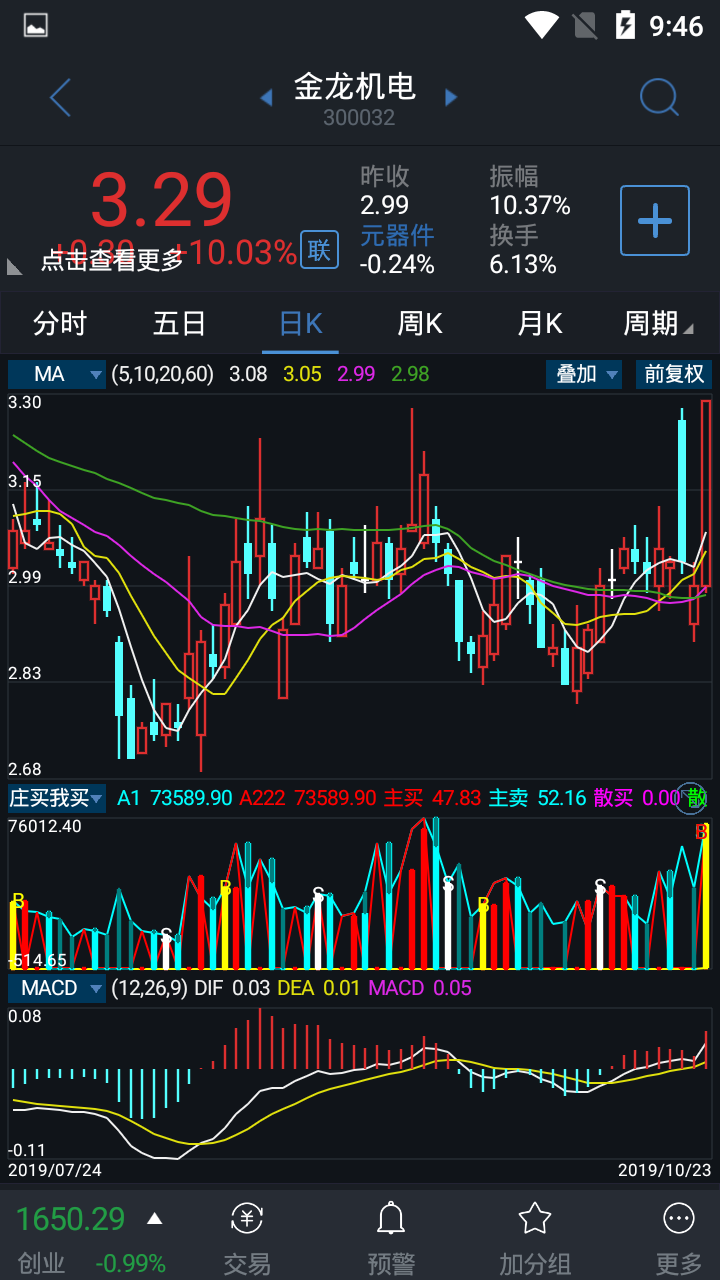This screenshot has width=720, height=1280.
Task: Open the 庄买我买 indicator dropdown
Action: point(57,798)
